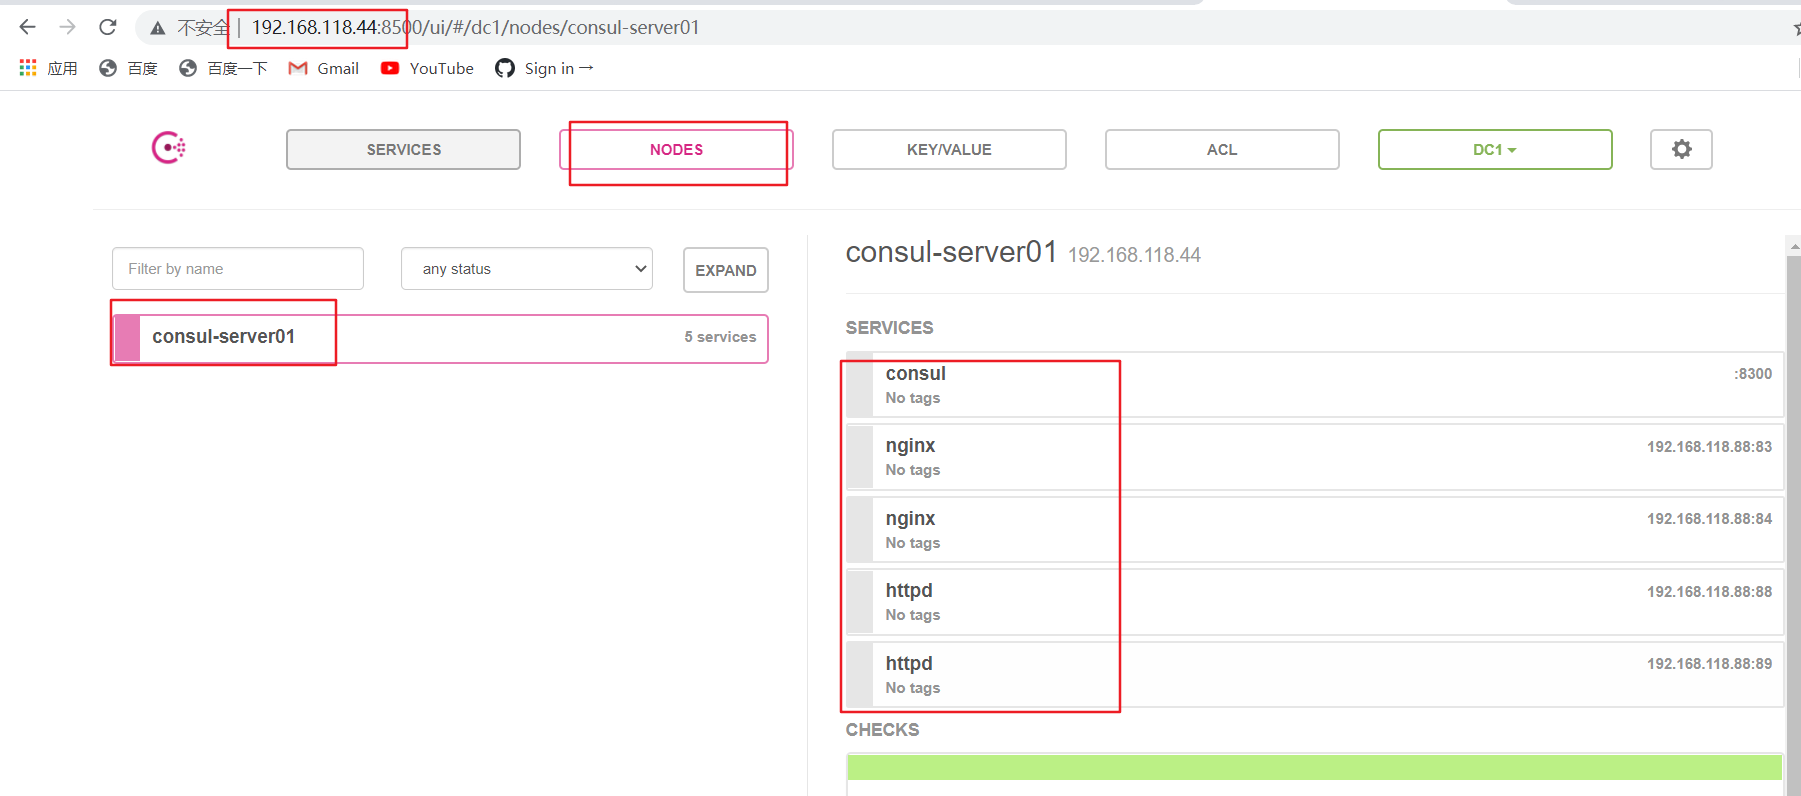Image resolution: width=1801 pixels, height=796 pixels.
Task: Open the DC1 datacenter dropdown
Action: (1495, 149)
